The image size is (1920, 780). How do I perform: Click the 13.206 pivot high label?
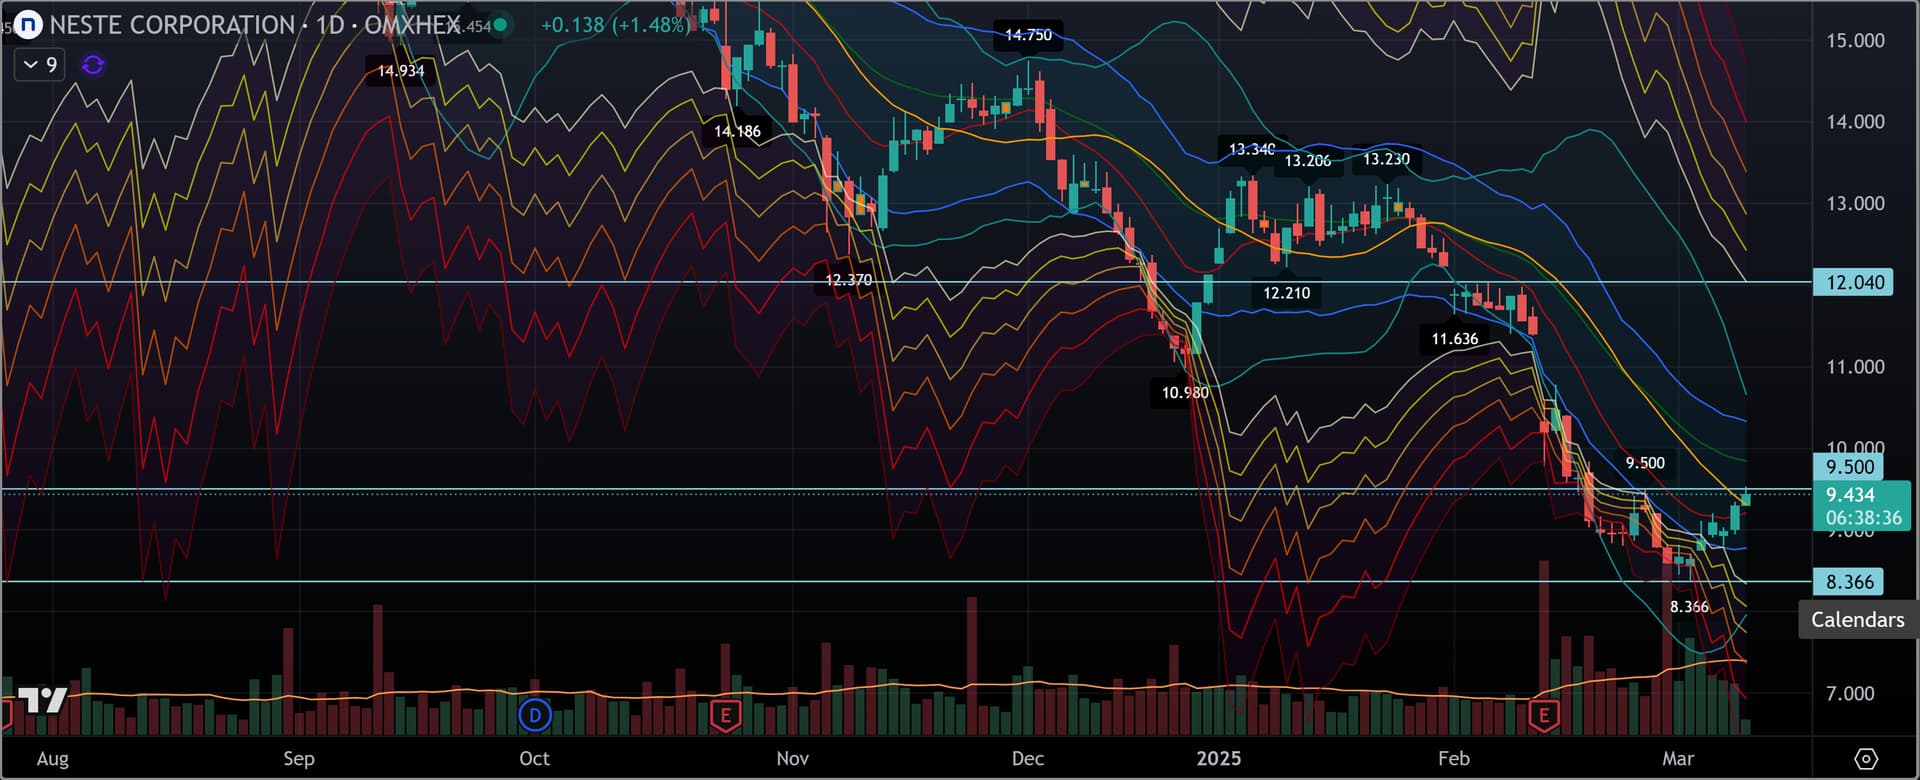tap(1307, 160)
